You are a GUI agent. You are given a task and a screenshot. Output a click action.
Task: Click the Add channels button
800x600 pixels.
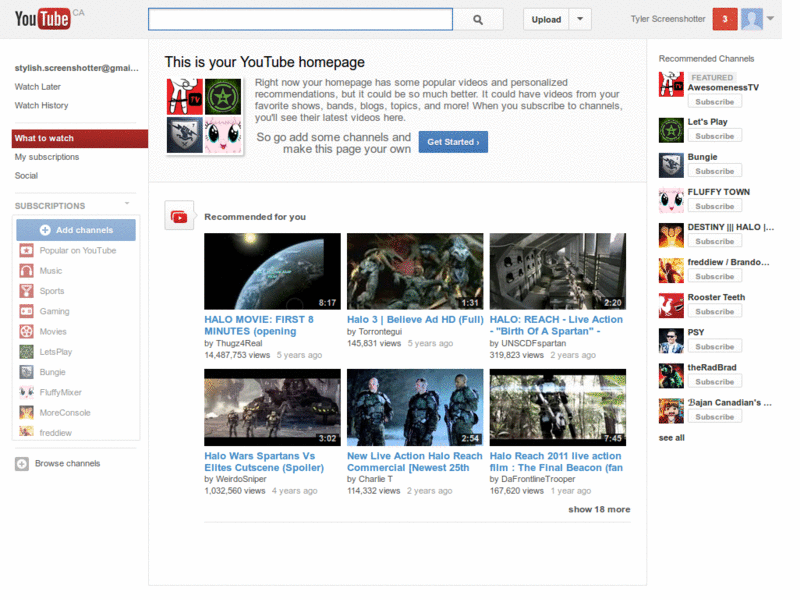76,230
